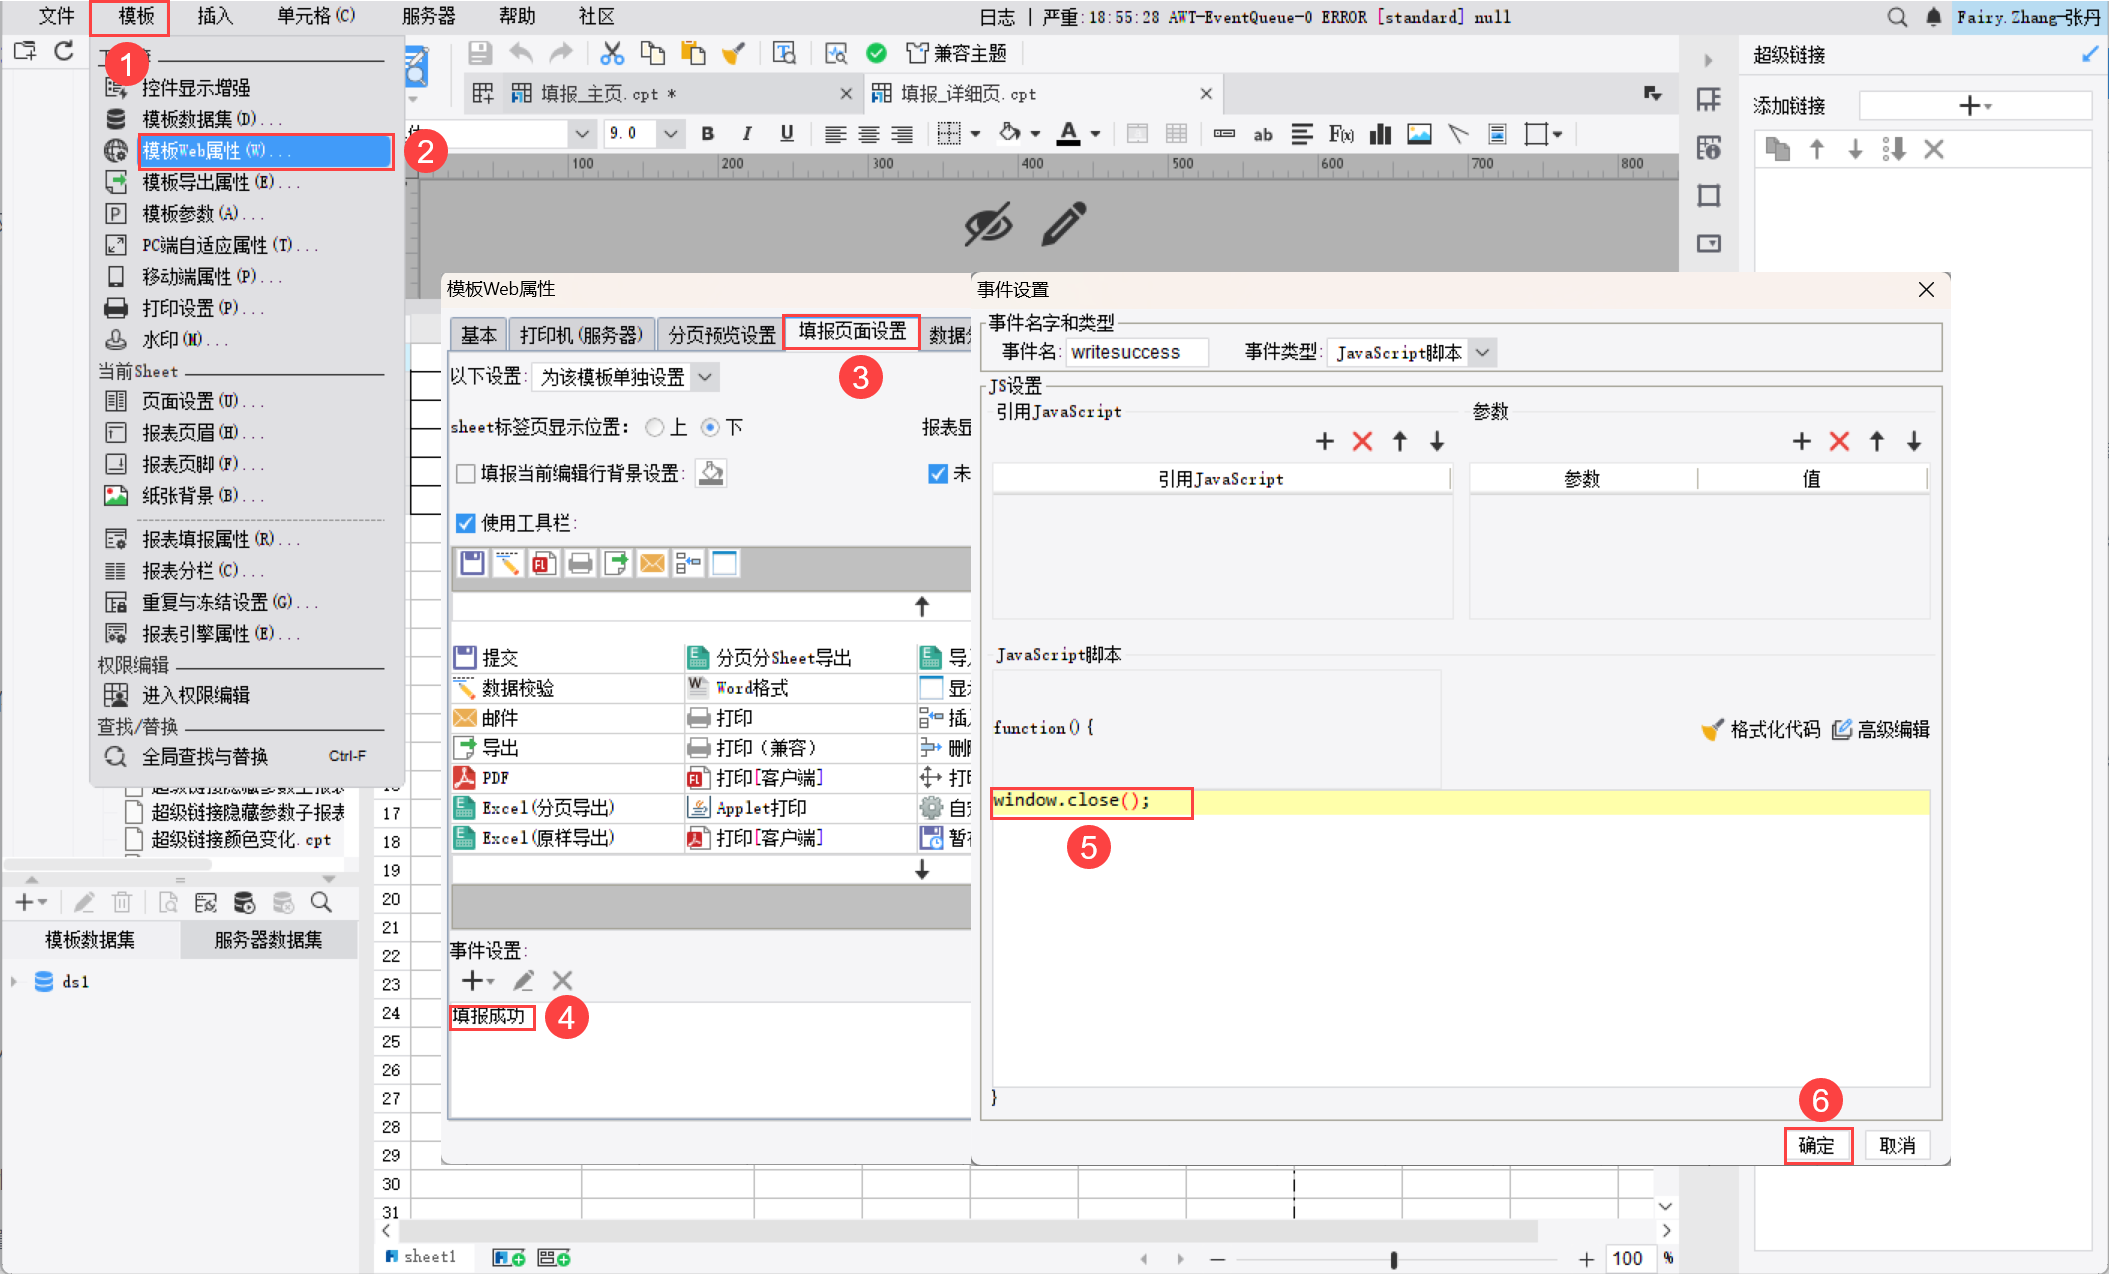Click the notification bell icon
Viewport: 2109px width, 1274px height.
click(1933, 17)
